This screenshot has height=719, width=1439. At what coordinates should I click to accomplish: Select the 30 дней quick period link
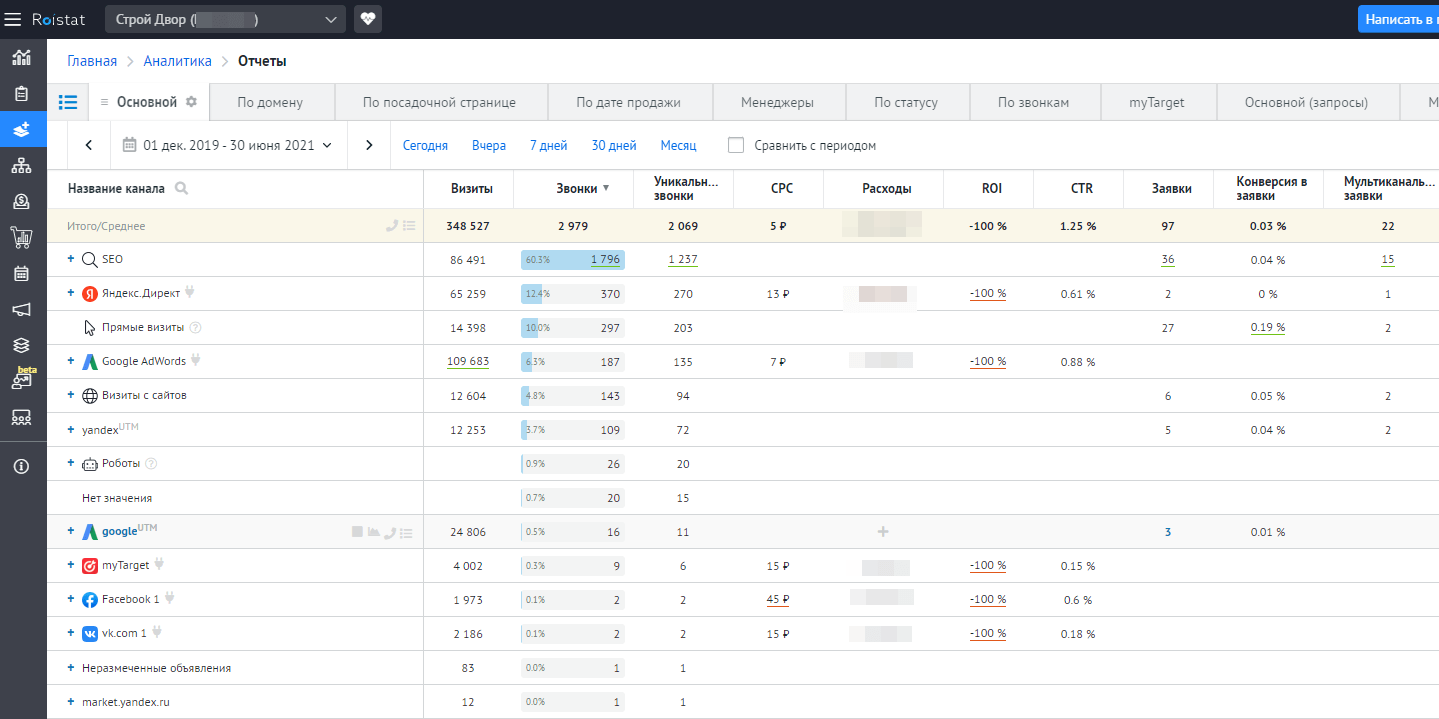click(x=613, y=145)
